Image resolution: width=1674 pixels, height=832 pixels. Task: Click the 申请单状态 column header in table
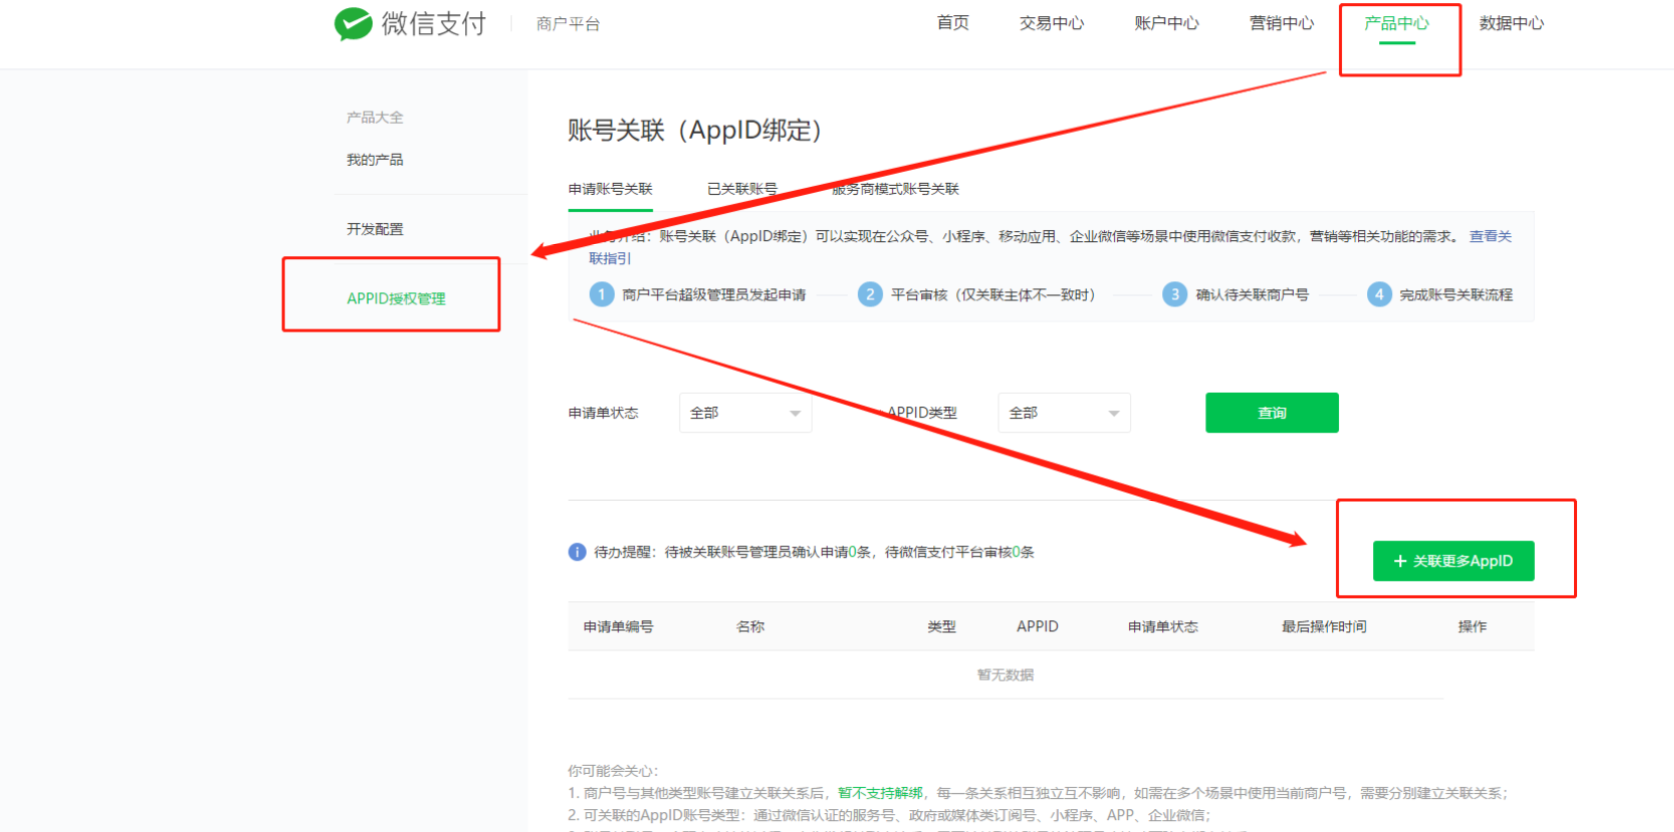pos(1163,627)
